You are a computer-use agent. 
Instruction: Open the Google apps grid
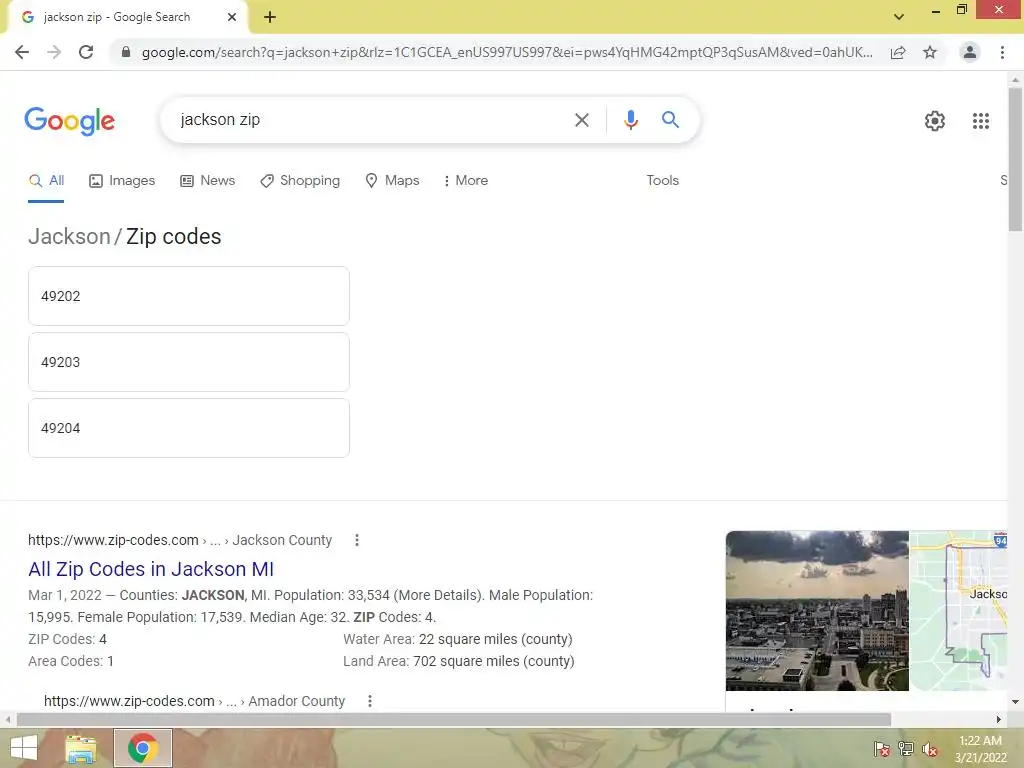click(980, 121)
